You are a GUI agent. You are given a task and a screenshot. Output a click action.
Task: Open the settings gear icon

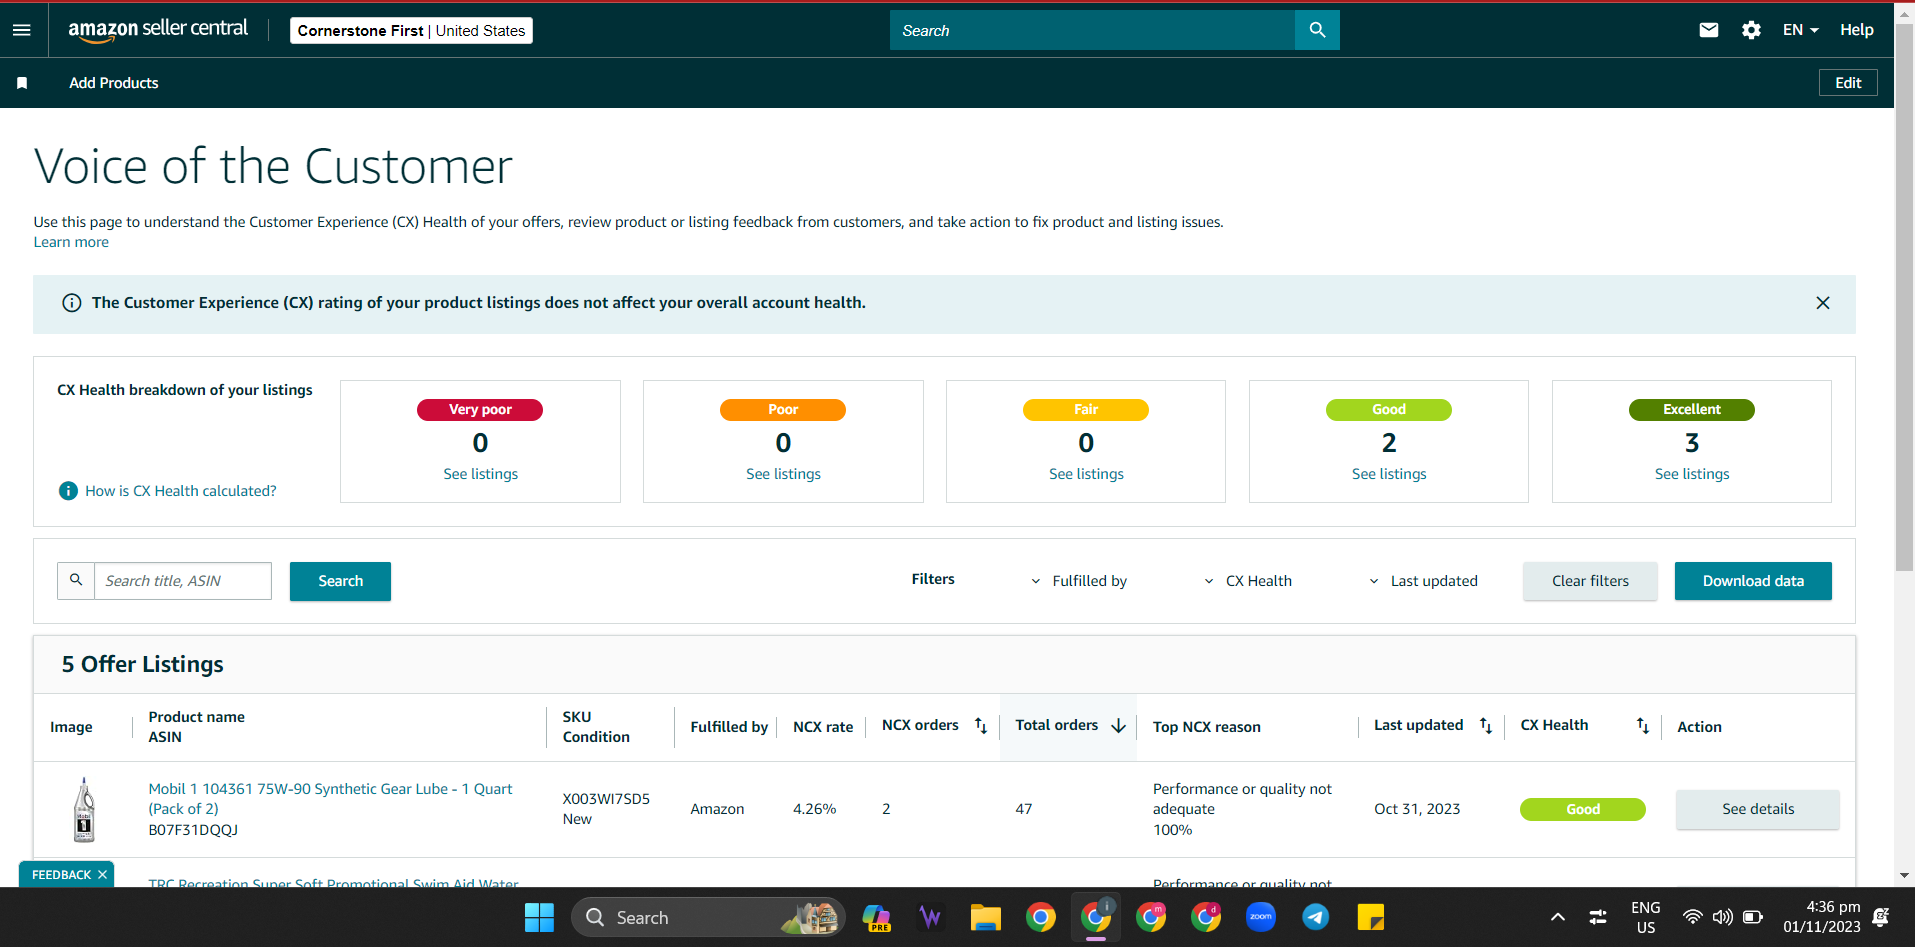1751,30
